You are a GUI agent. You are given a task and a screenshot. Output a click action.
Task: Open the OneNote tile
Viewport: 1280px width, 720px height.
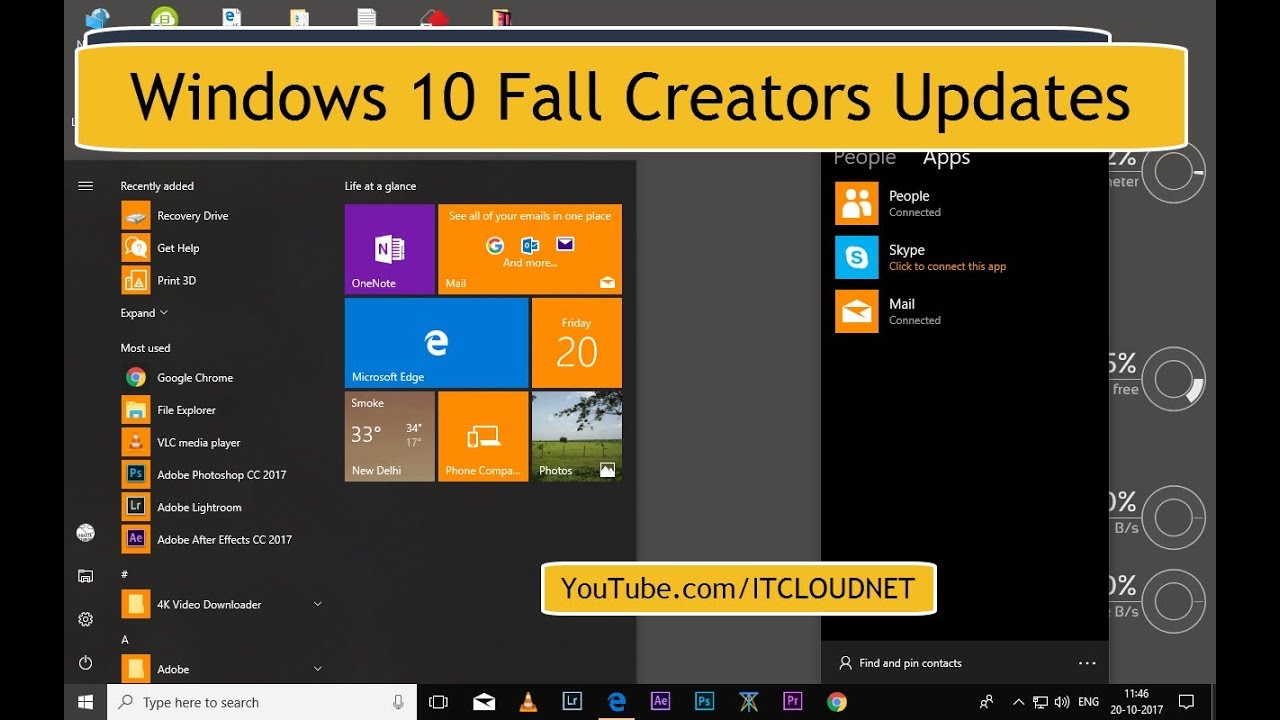click(390, 249)
